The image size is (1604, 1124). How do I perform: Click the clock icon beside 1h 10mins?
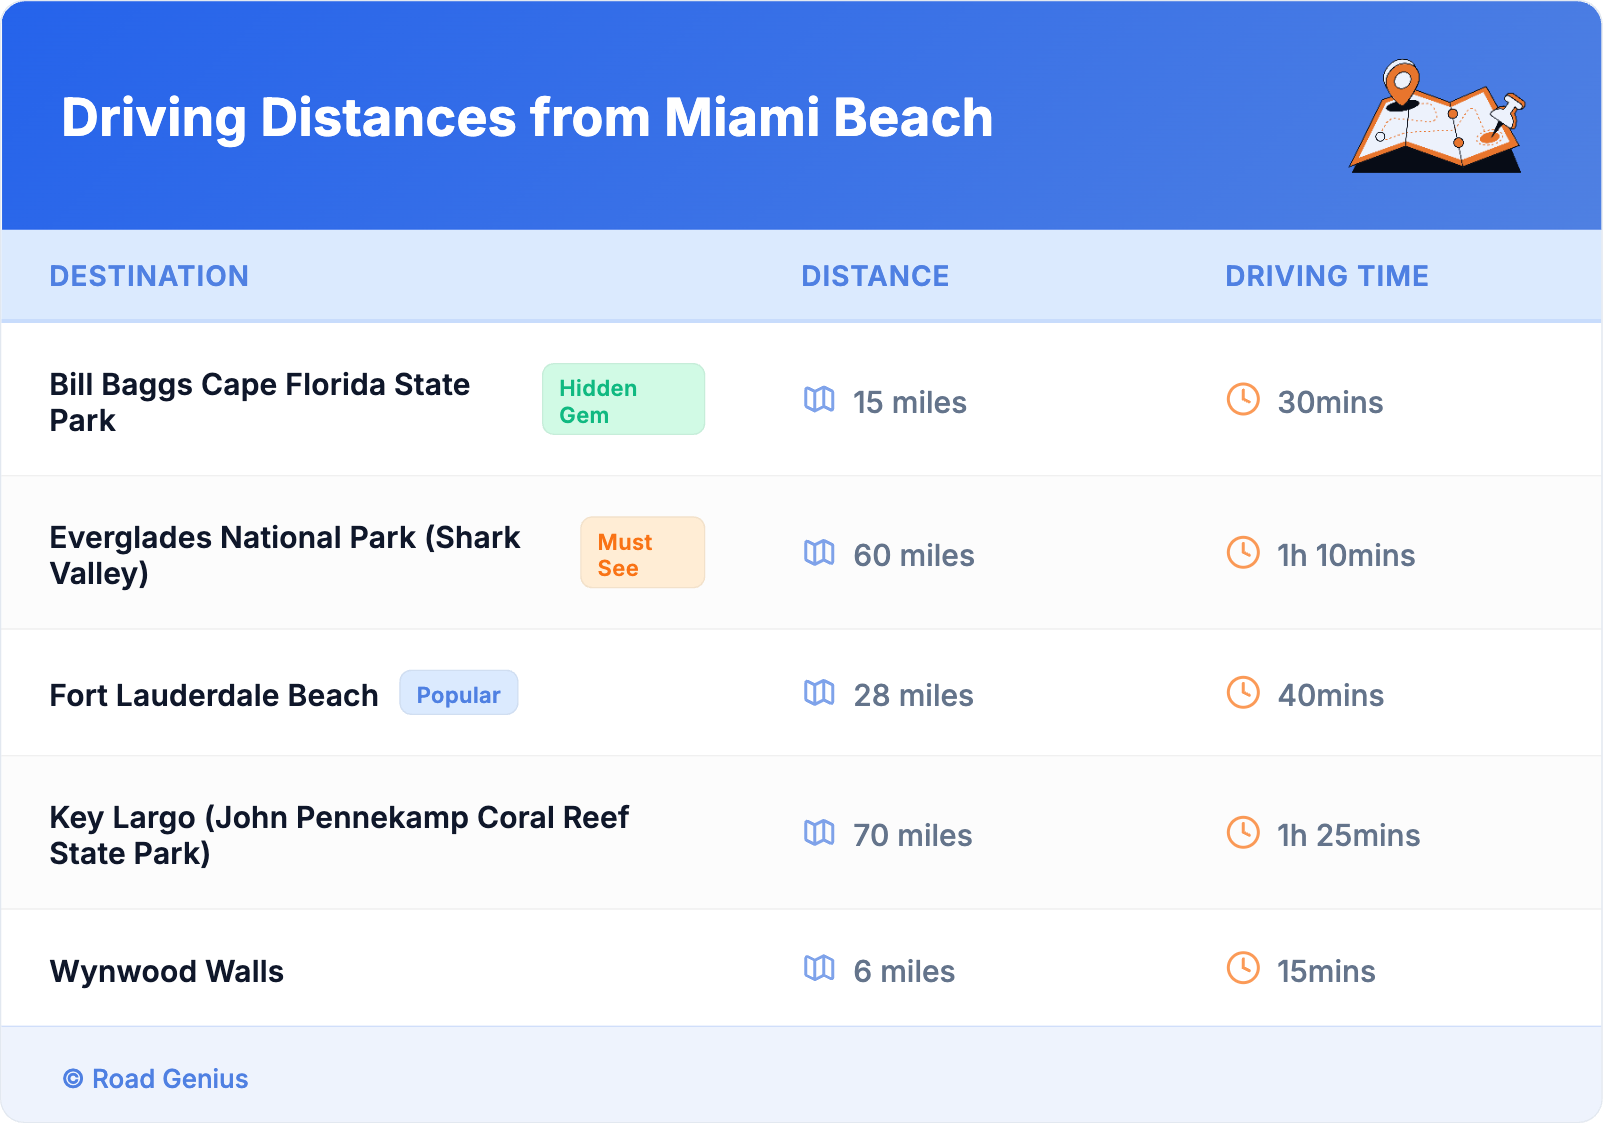[x=1243, y=553]
